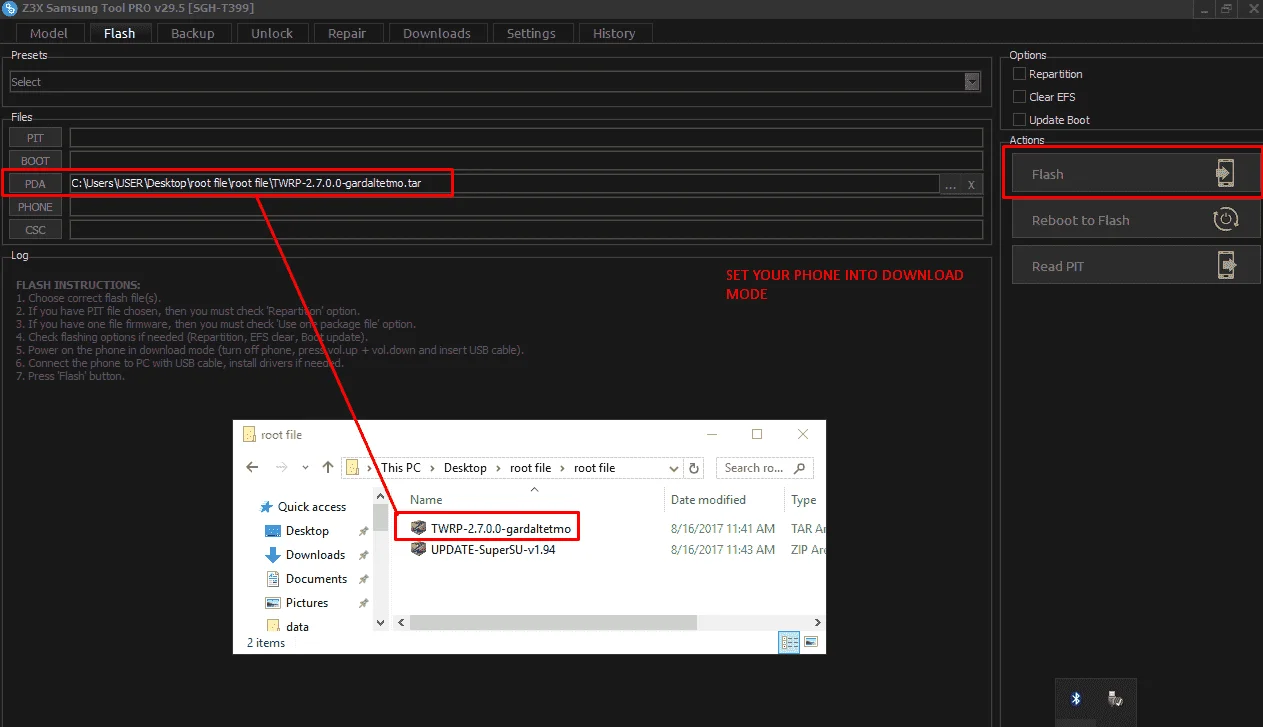The height and width of the screenshot is (727, 1263).
Task: Click the Back arrow in root file window
Action: (x=252, y=467)
